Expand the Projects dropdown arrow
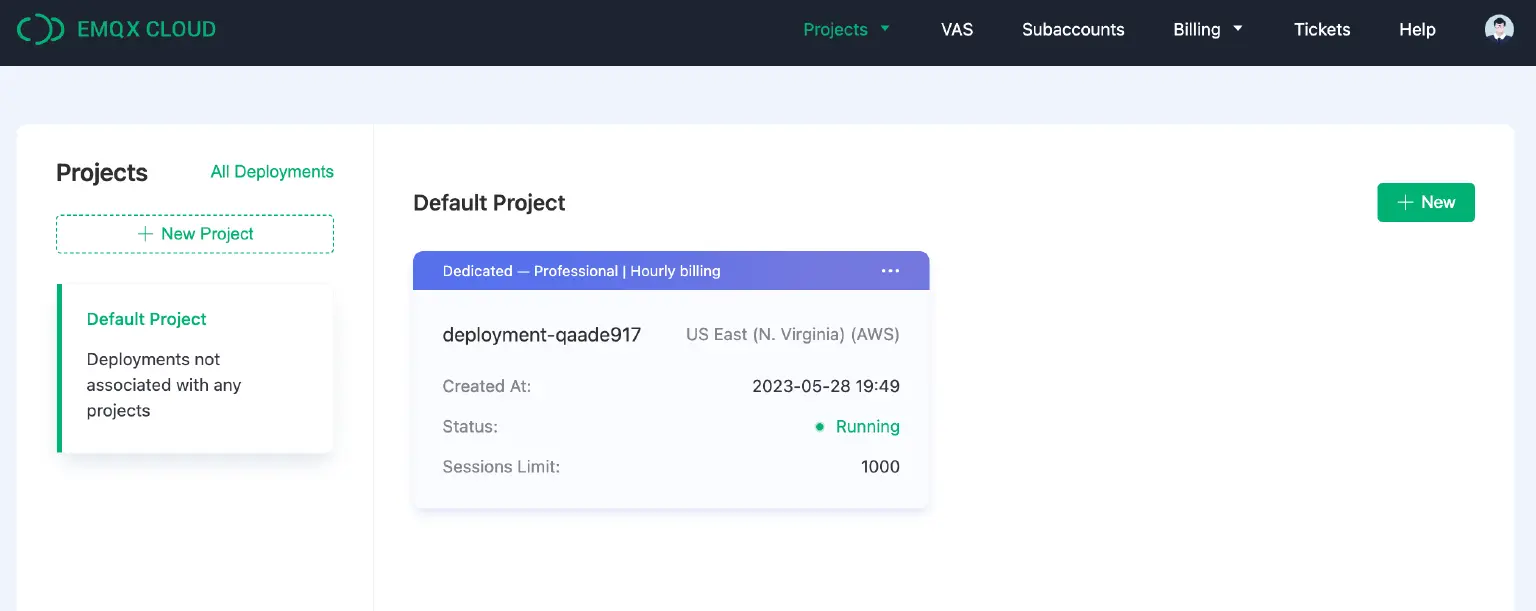The image size is (1536, 611). (885, 29)
